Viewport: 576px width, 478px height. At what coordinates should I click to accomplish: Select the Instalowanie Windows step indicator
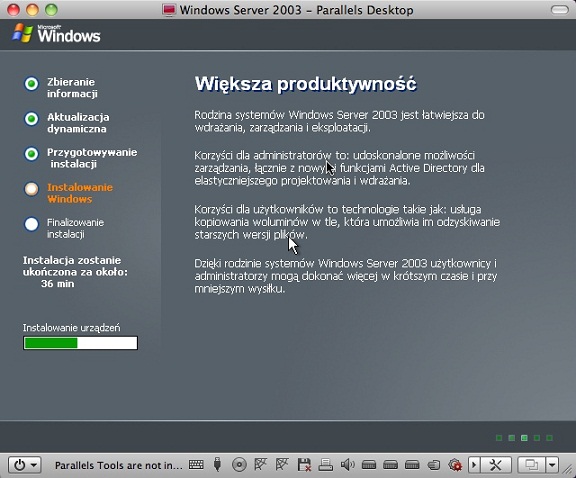pyautogui.click(x=32, y=189)
